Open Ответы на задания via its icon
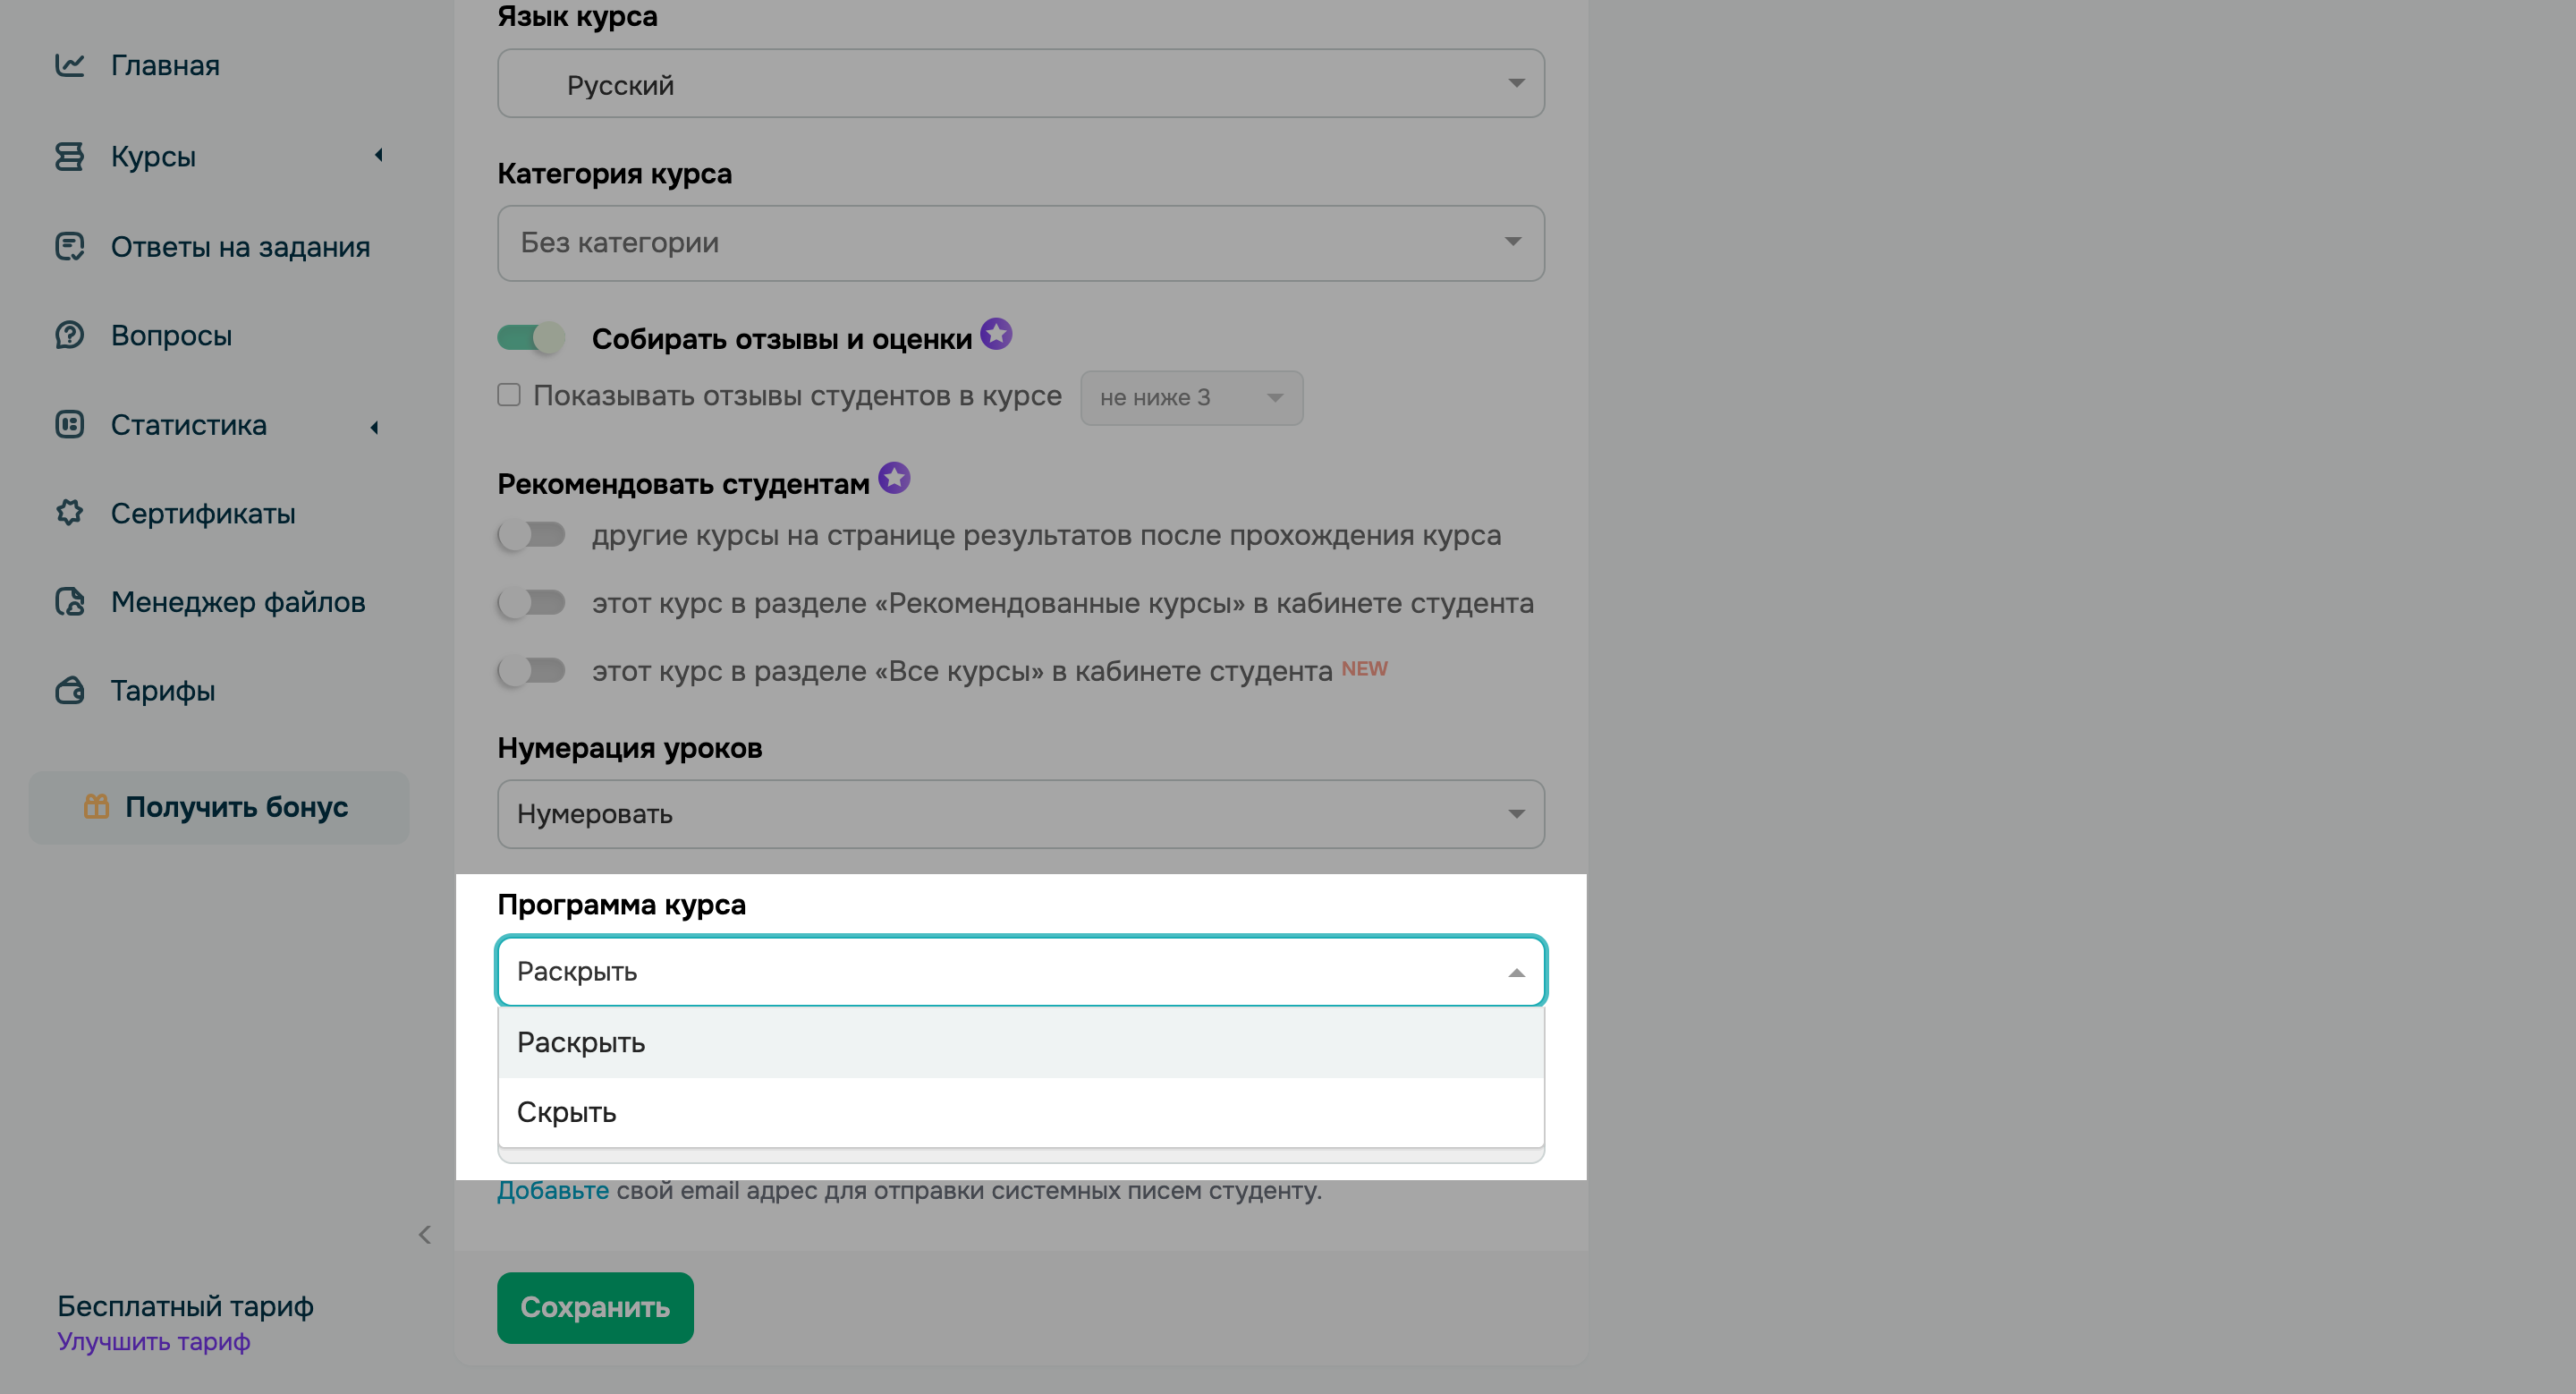Viewport: 2576px width, 1394px height. [x=69, y=246]
